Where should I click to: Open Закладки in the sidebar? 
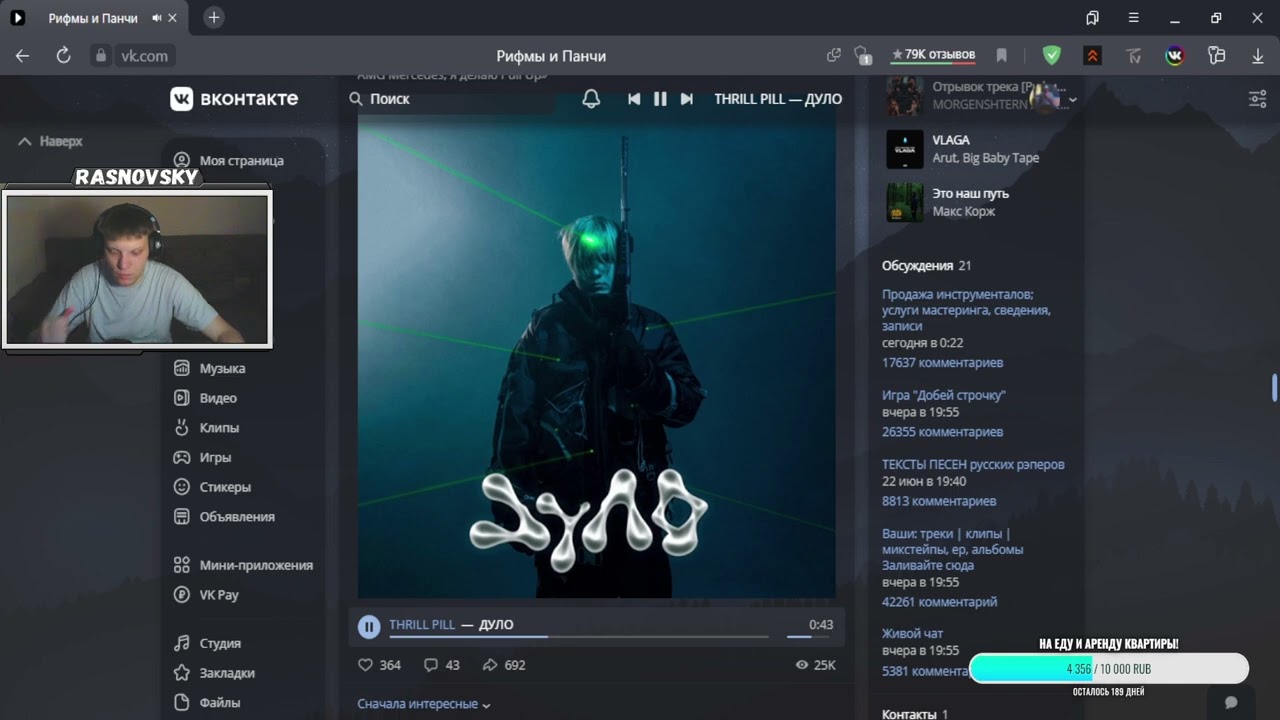[214, 673]
